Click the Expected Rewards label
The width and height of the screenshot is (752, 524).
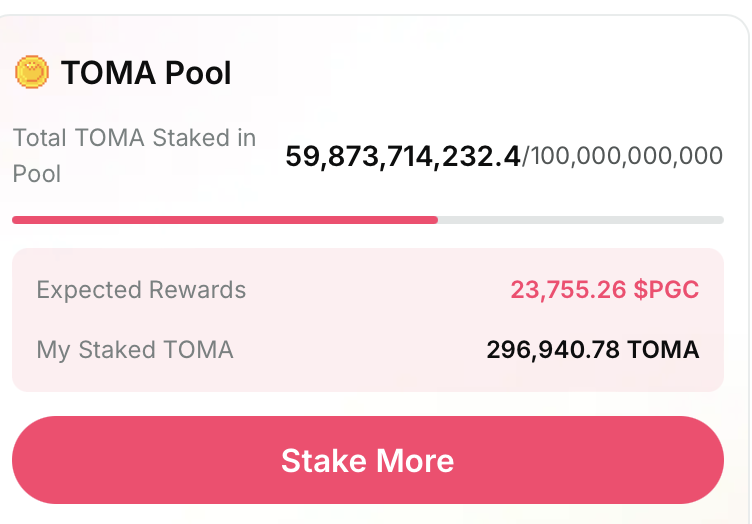point(141,290)
